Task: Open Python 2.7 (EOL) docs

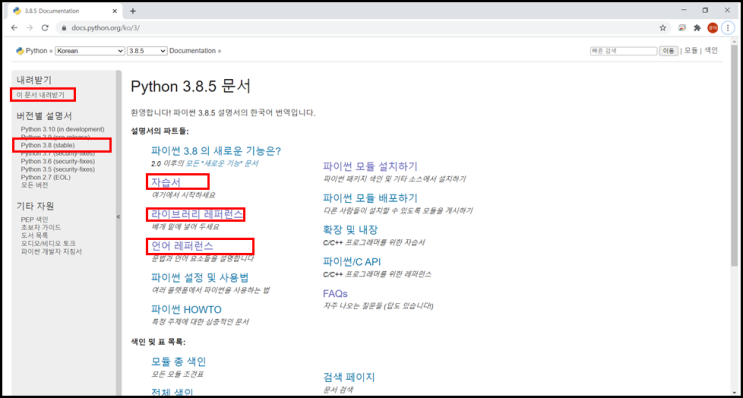Action: click(x=45, y=177)
